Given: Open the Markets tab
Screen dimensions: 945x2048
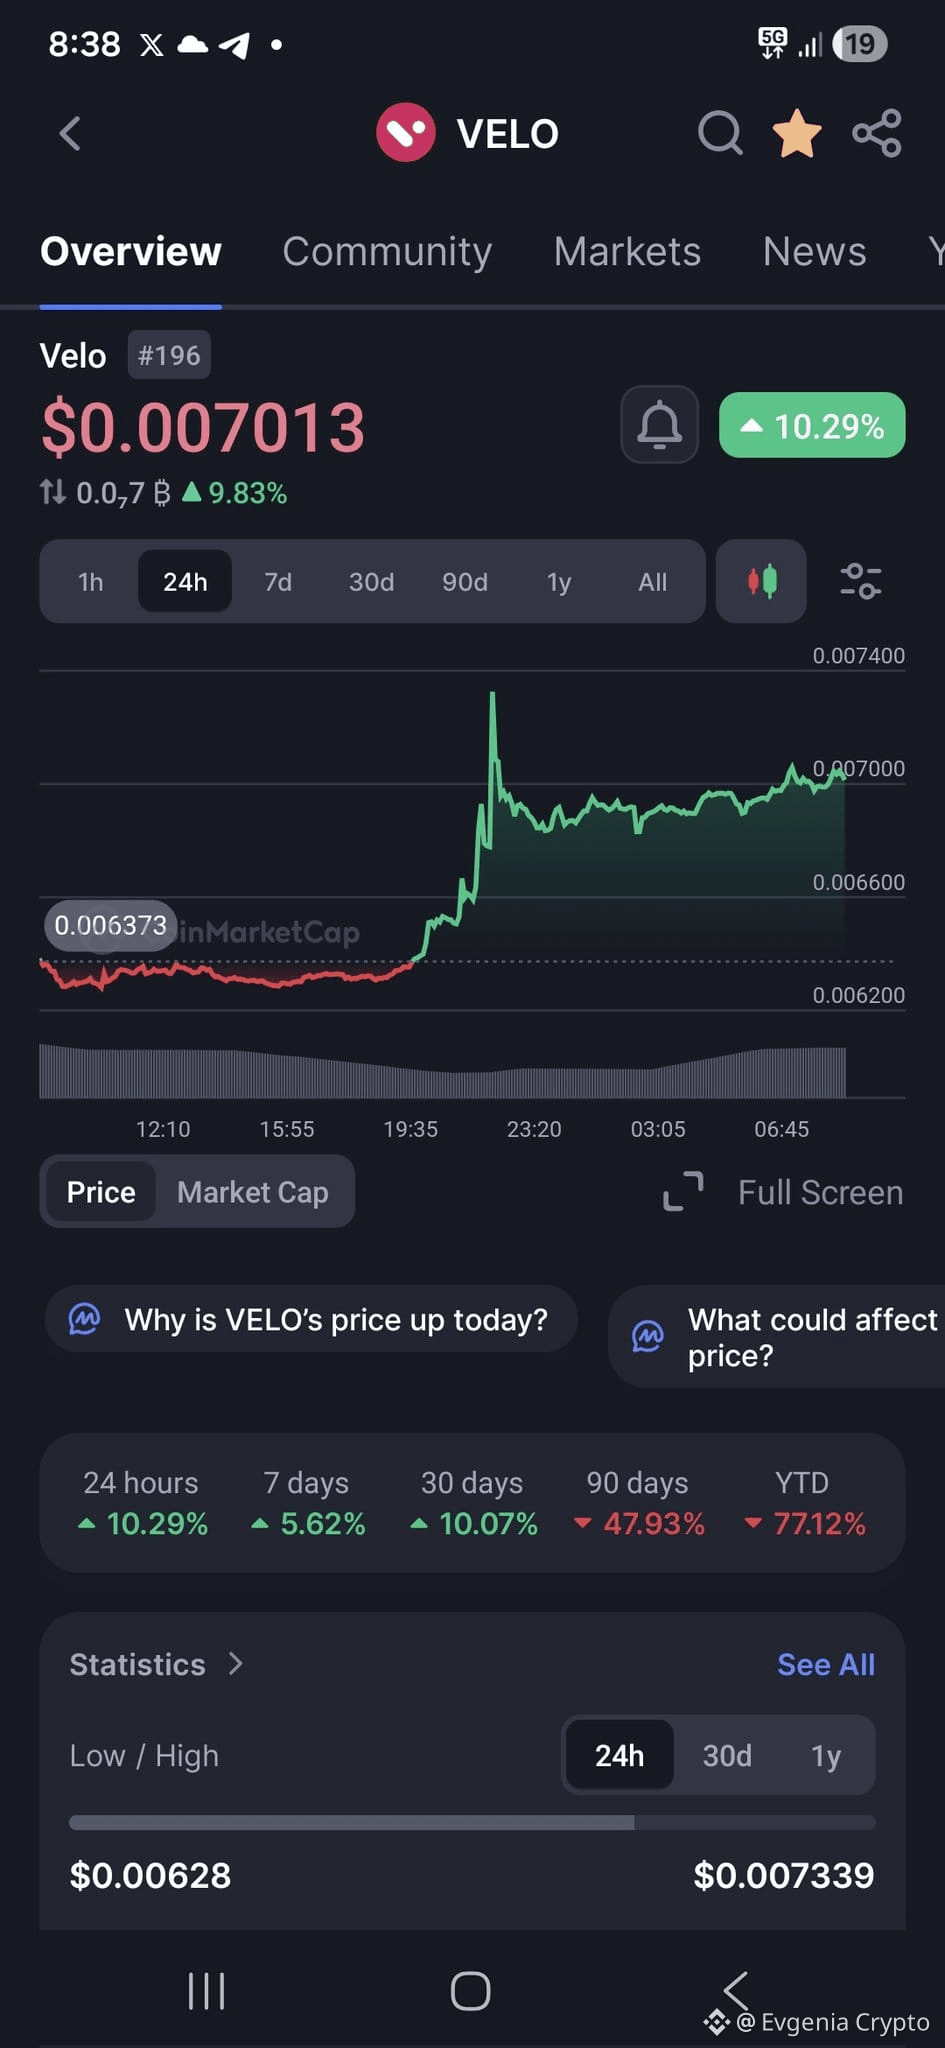Looking at the screenshot, I should 627,251.
